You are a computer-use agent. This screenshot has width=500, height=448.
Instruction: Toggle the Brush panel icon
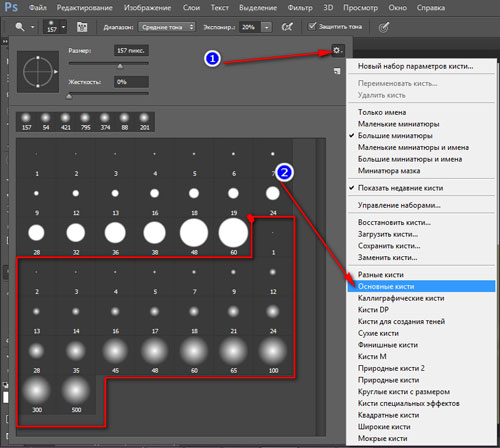pyautogui.click(x=82, y=27)
